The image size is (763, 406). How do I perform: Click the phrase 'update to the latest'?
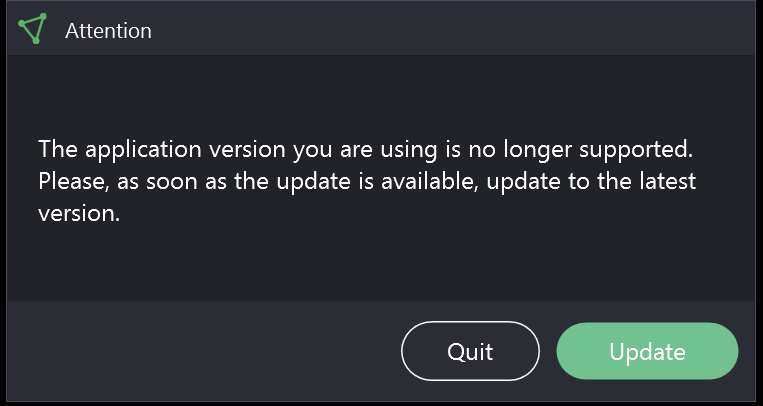click(x=591, y=181)
